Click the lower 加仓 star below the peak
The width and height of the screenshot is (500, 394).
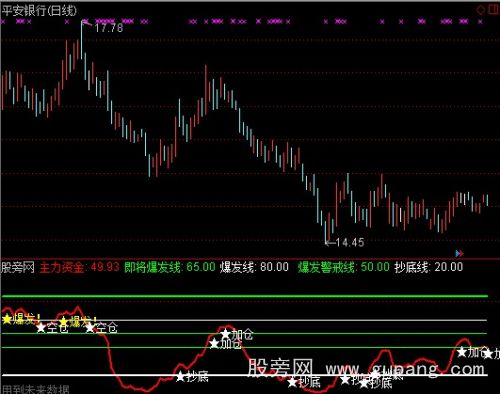click(214, 343)
